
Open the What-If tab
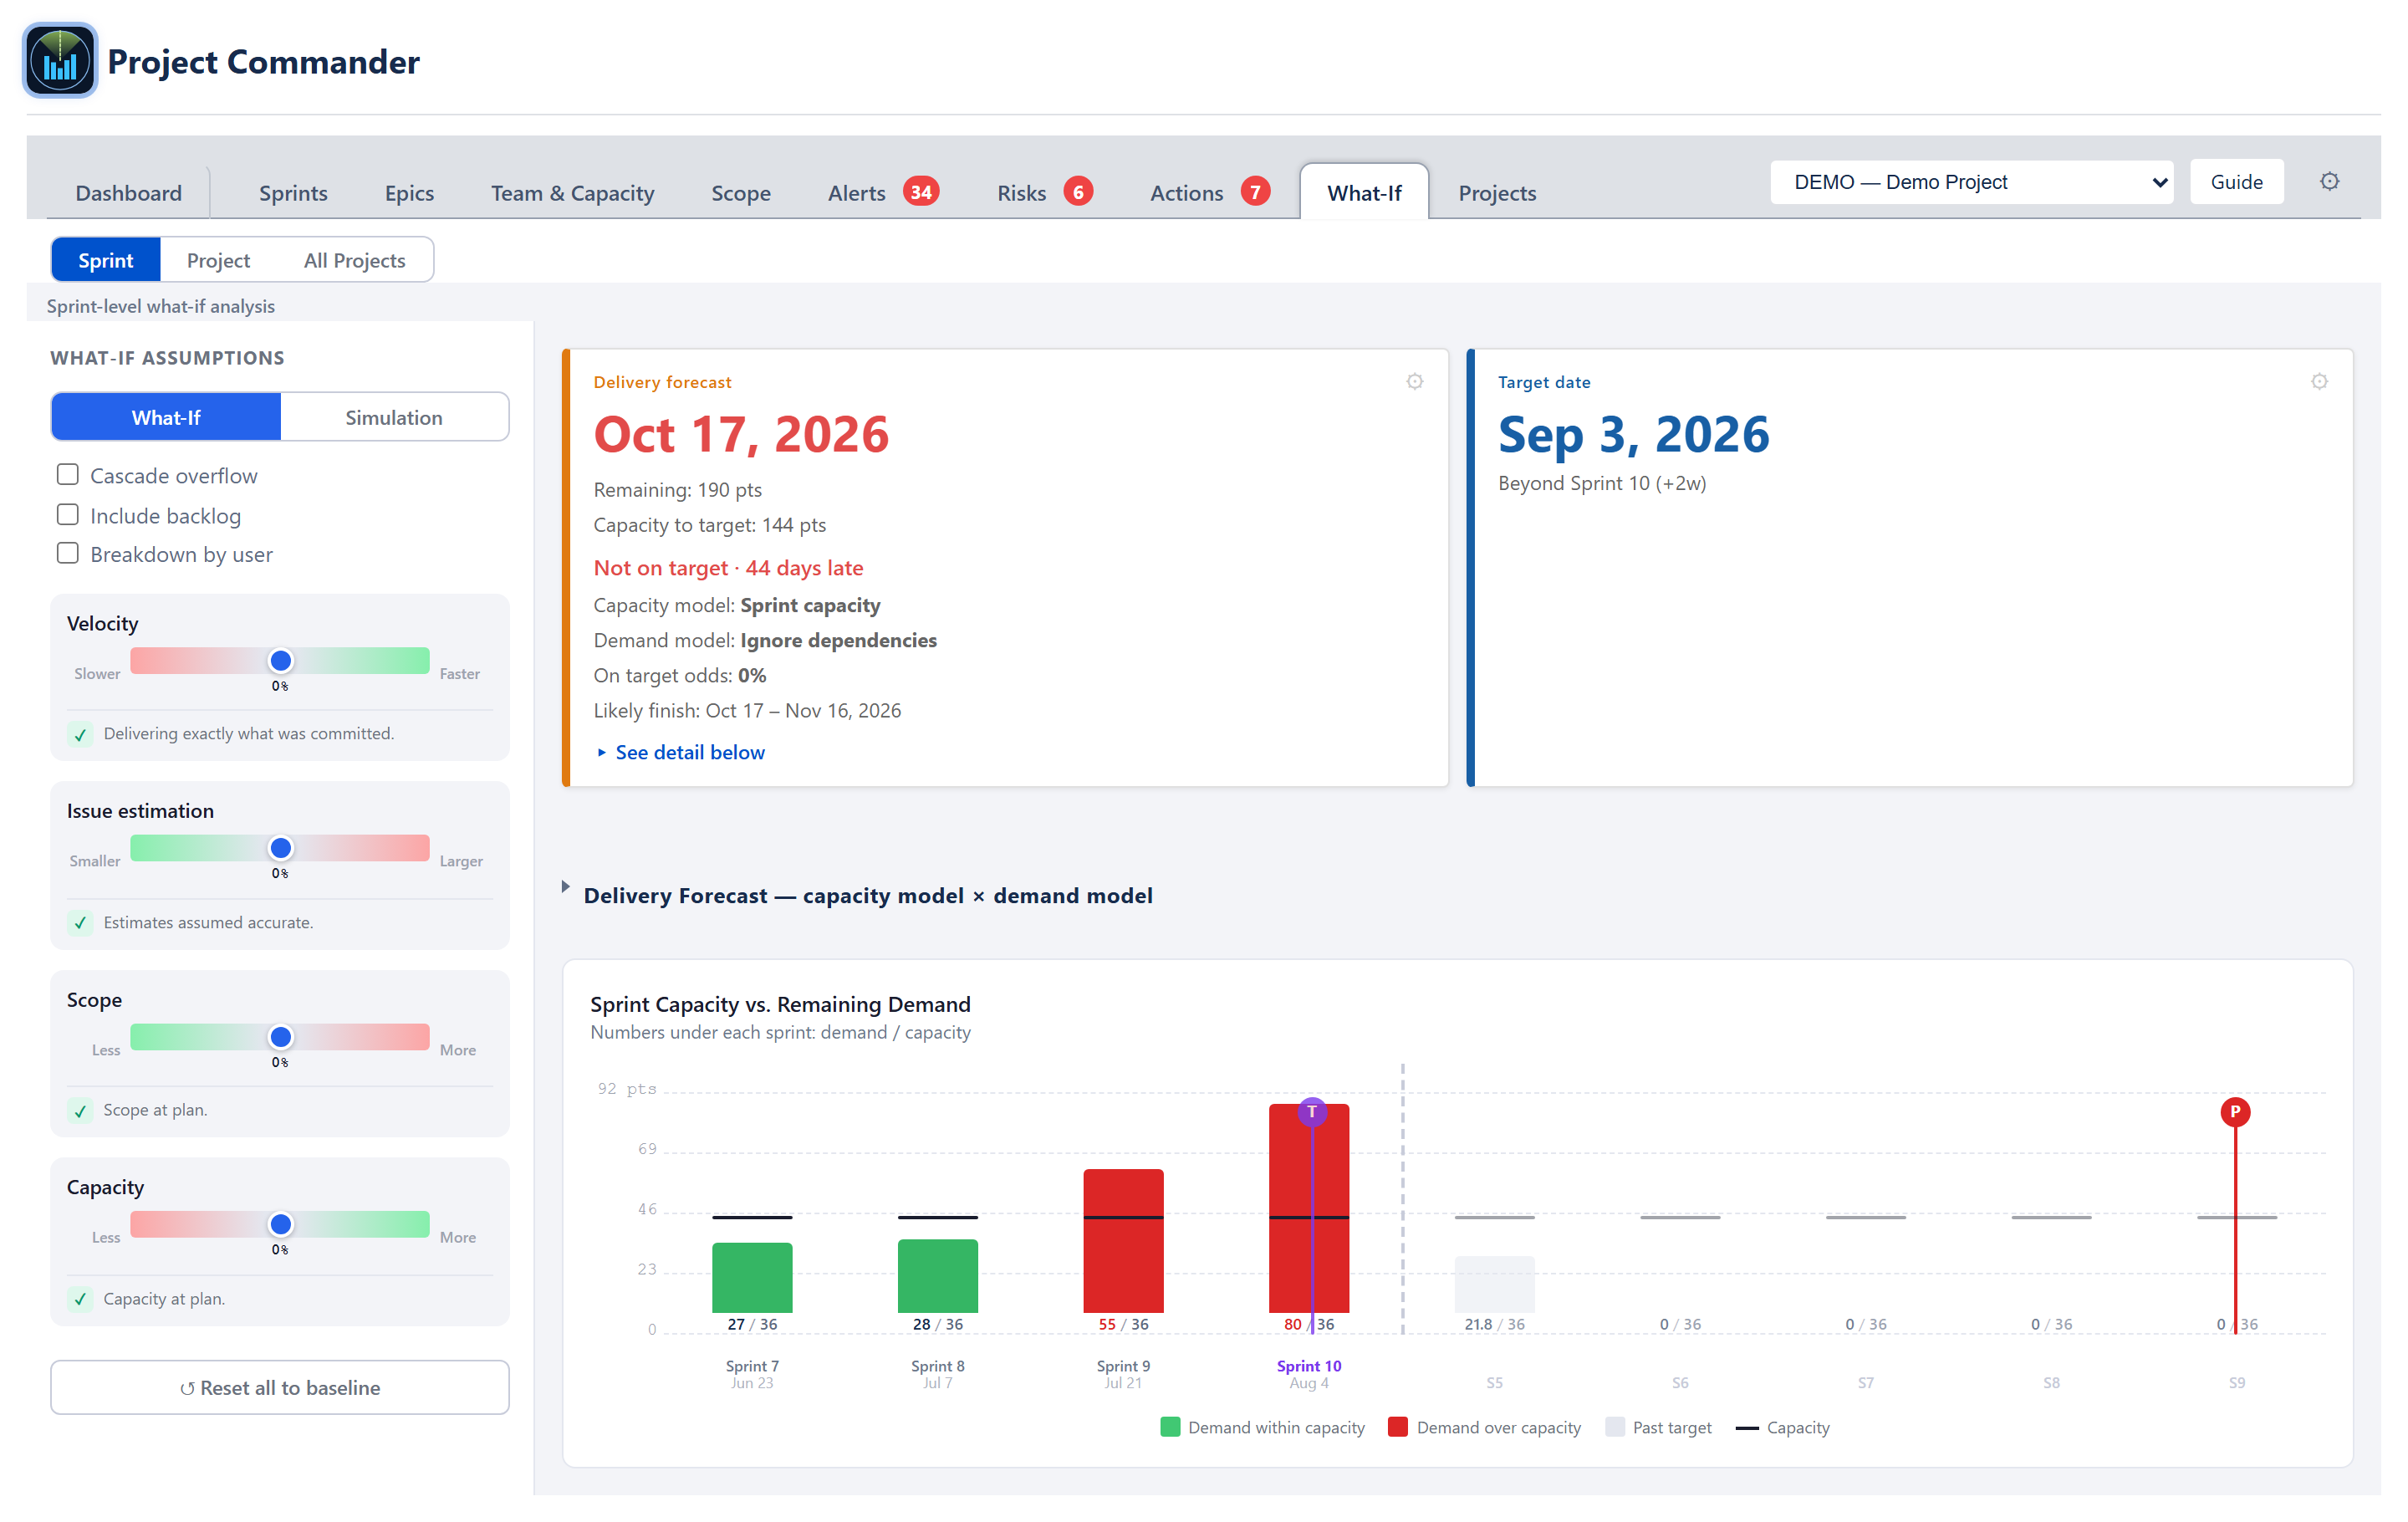point(1364,192)
